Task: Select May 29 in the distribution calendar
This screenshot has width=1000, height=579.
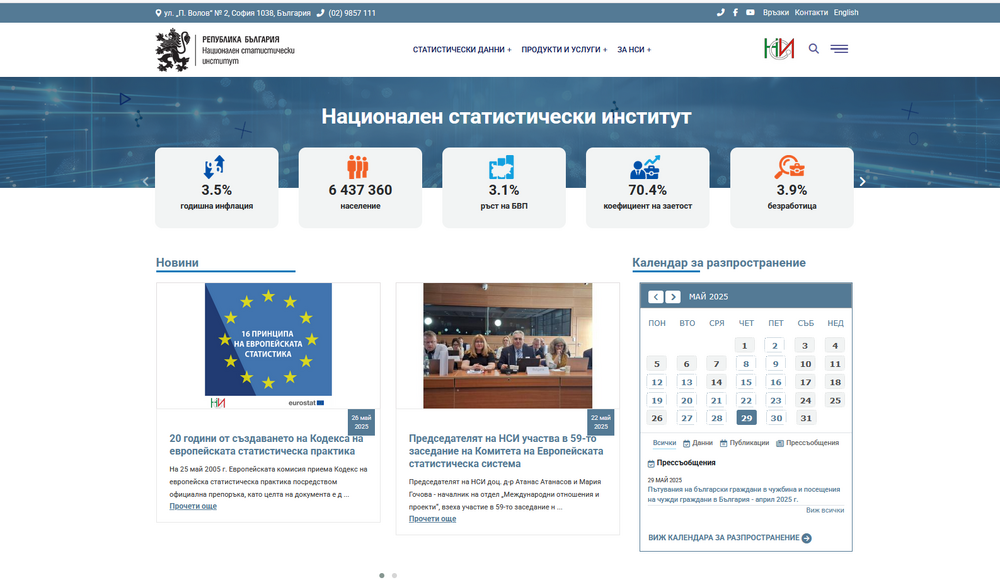Action: click(x=746, y=417)
